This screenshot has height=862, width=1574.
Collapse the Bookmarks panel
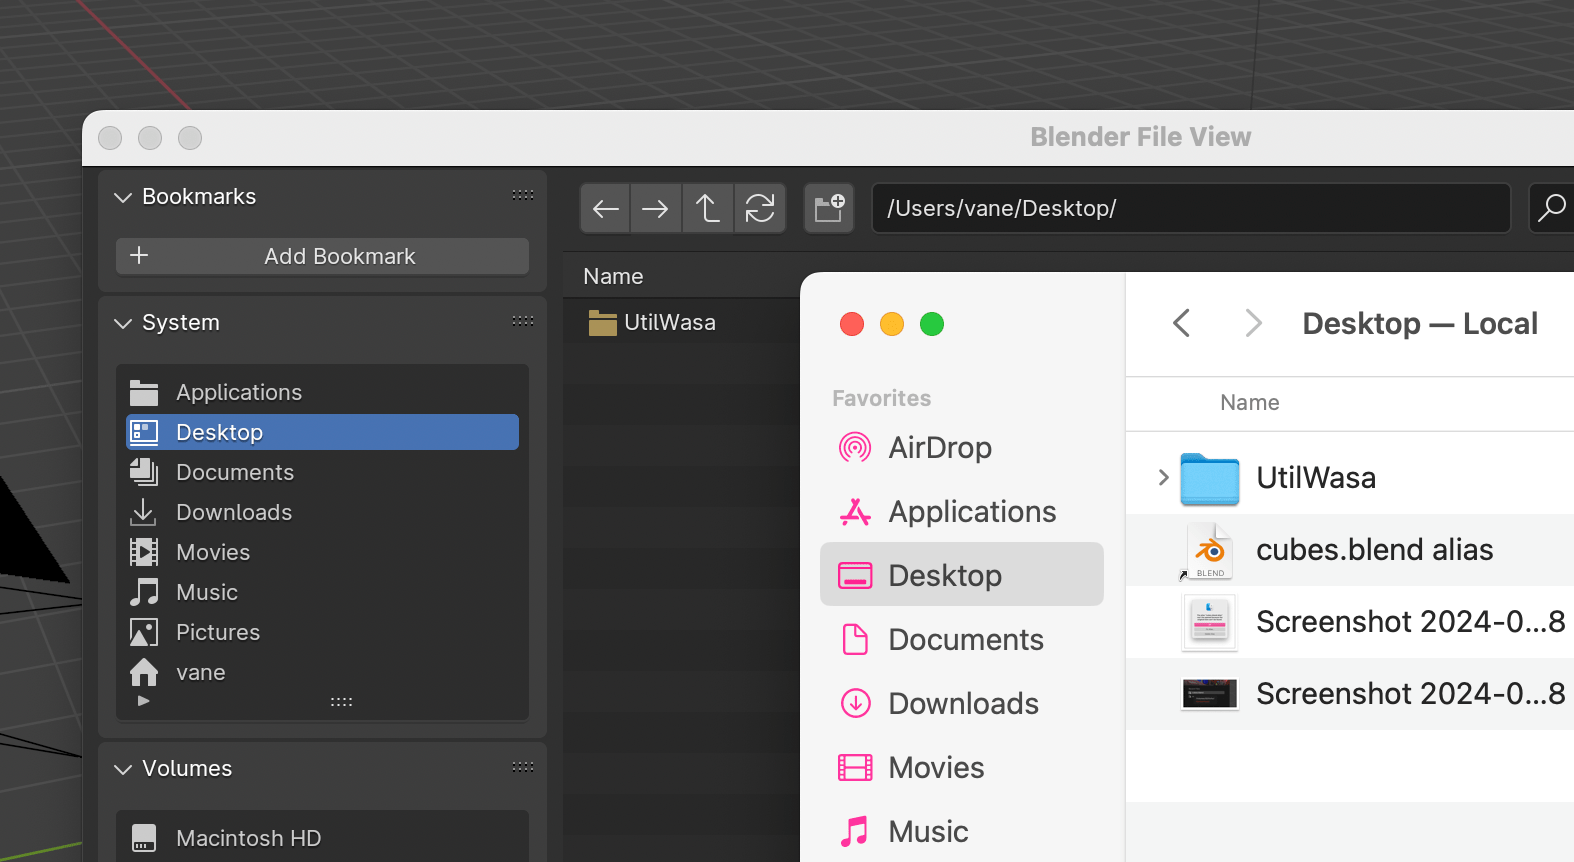[x=123, y=197]
